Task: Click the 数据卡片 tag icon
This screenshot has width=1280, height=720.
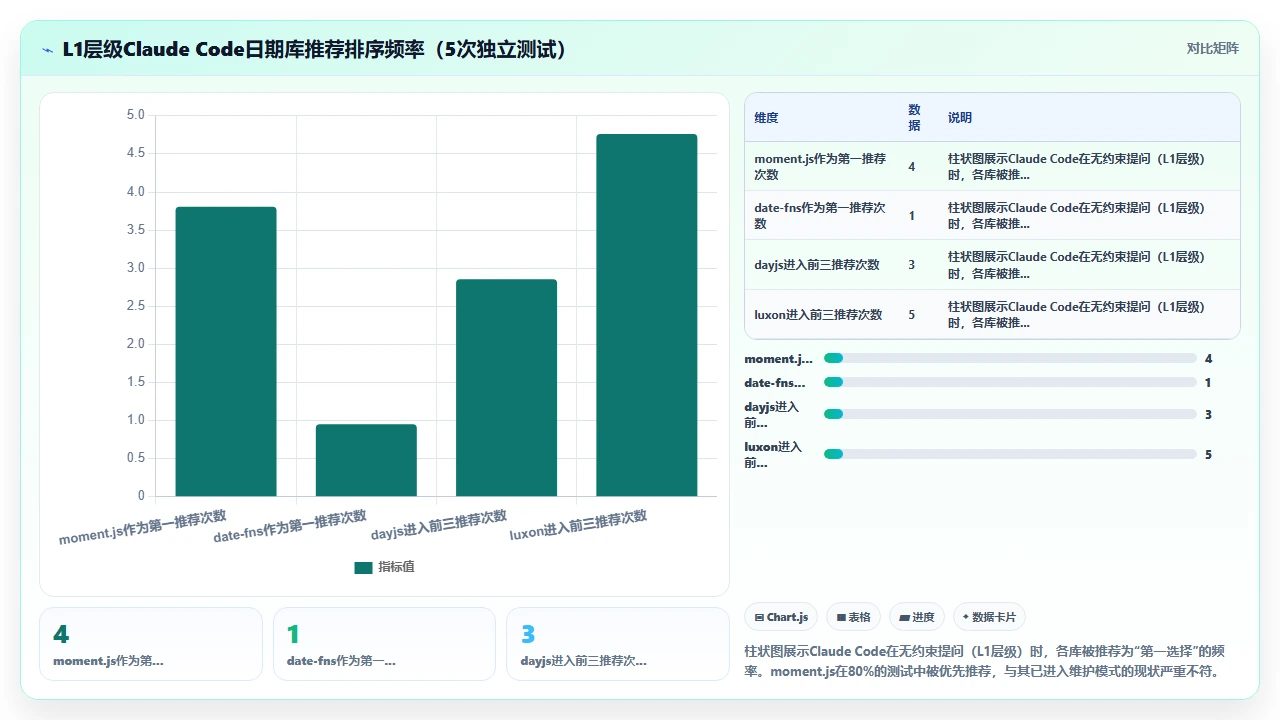Action: tap(965, 617)
